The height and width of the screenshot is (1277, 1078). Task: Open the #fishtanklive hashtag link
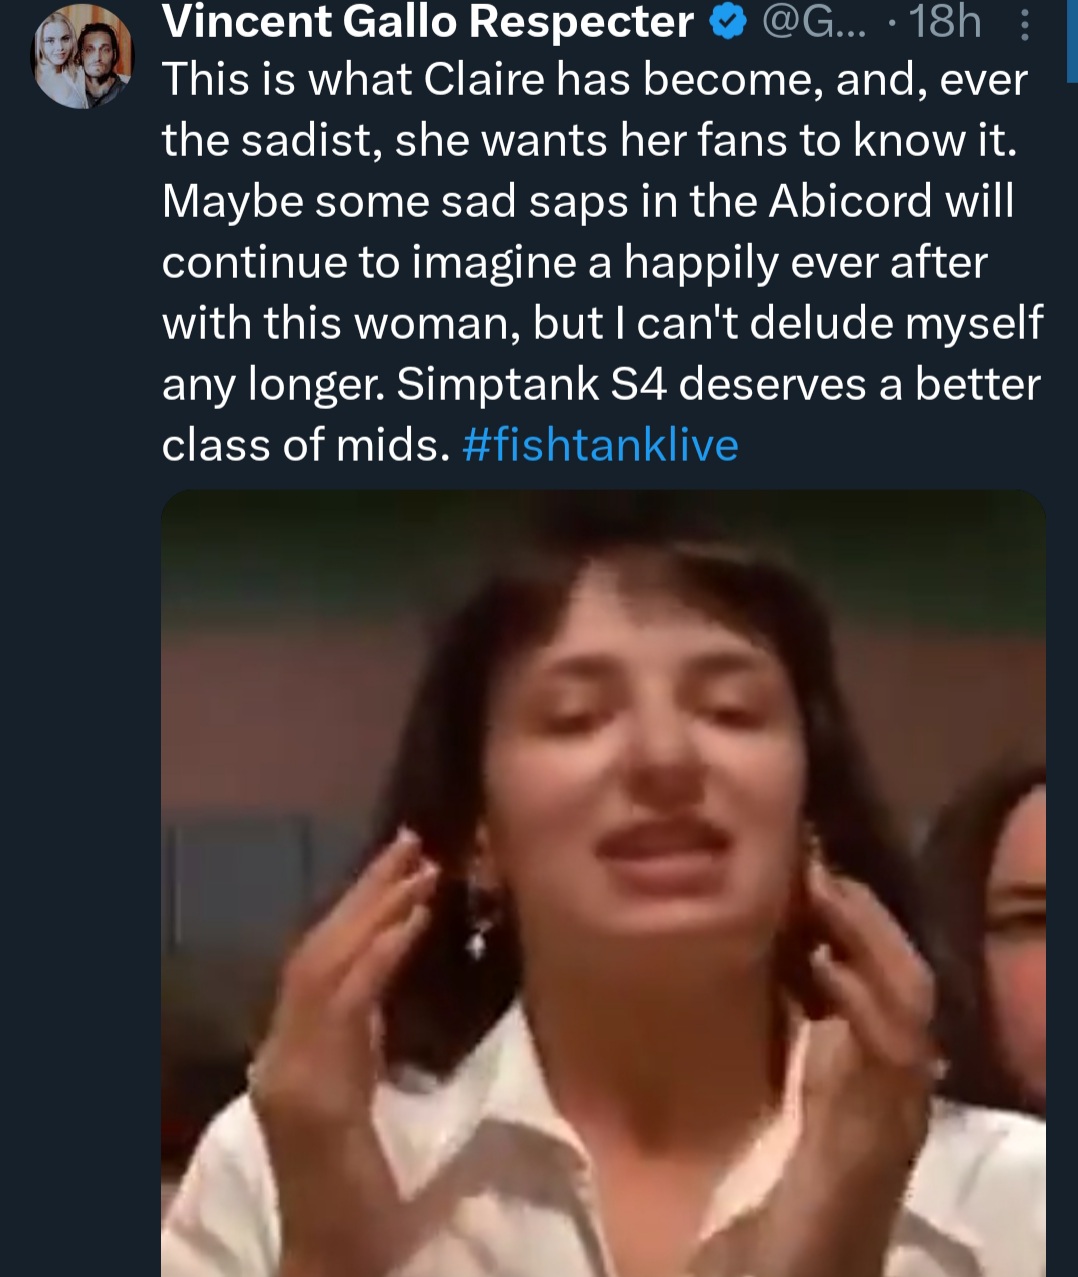click(x=601, y=445)
